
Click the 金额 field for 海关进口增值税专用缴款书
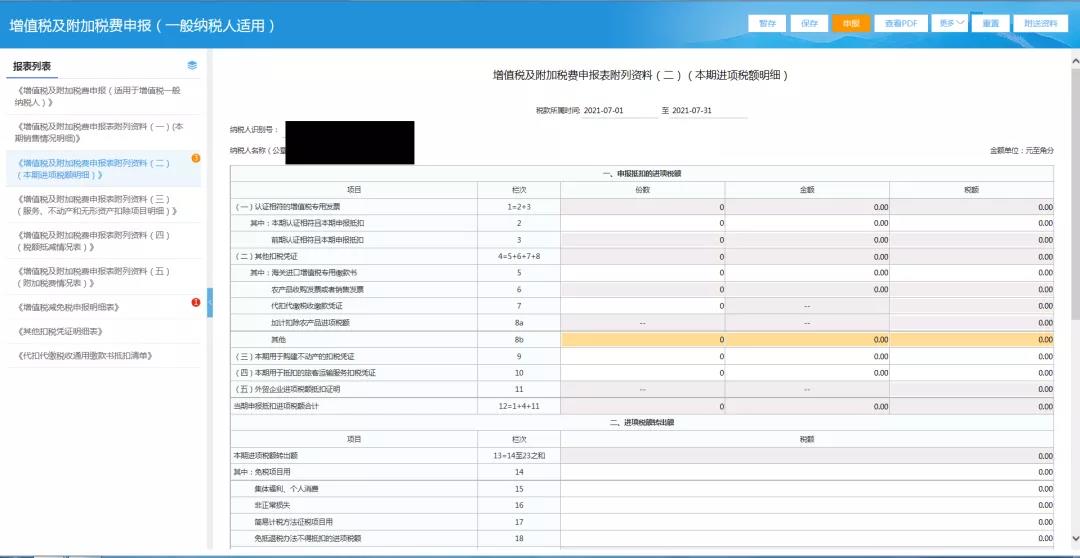point(807,272)
